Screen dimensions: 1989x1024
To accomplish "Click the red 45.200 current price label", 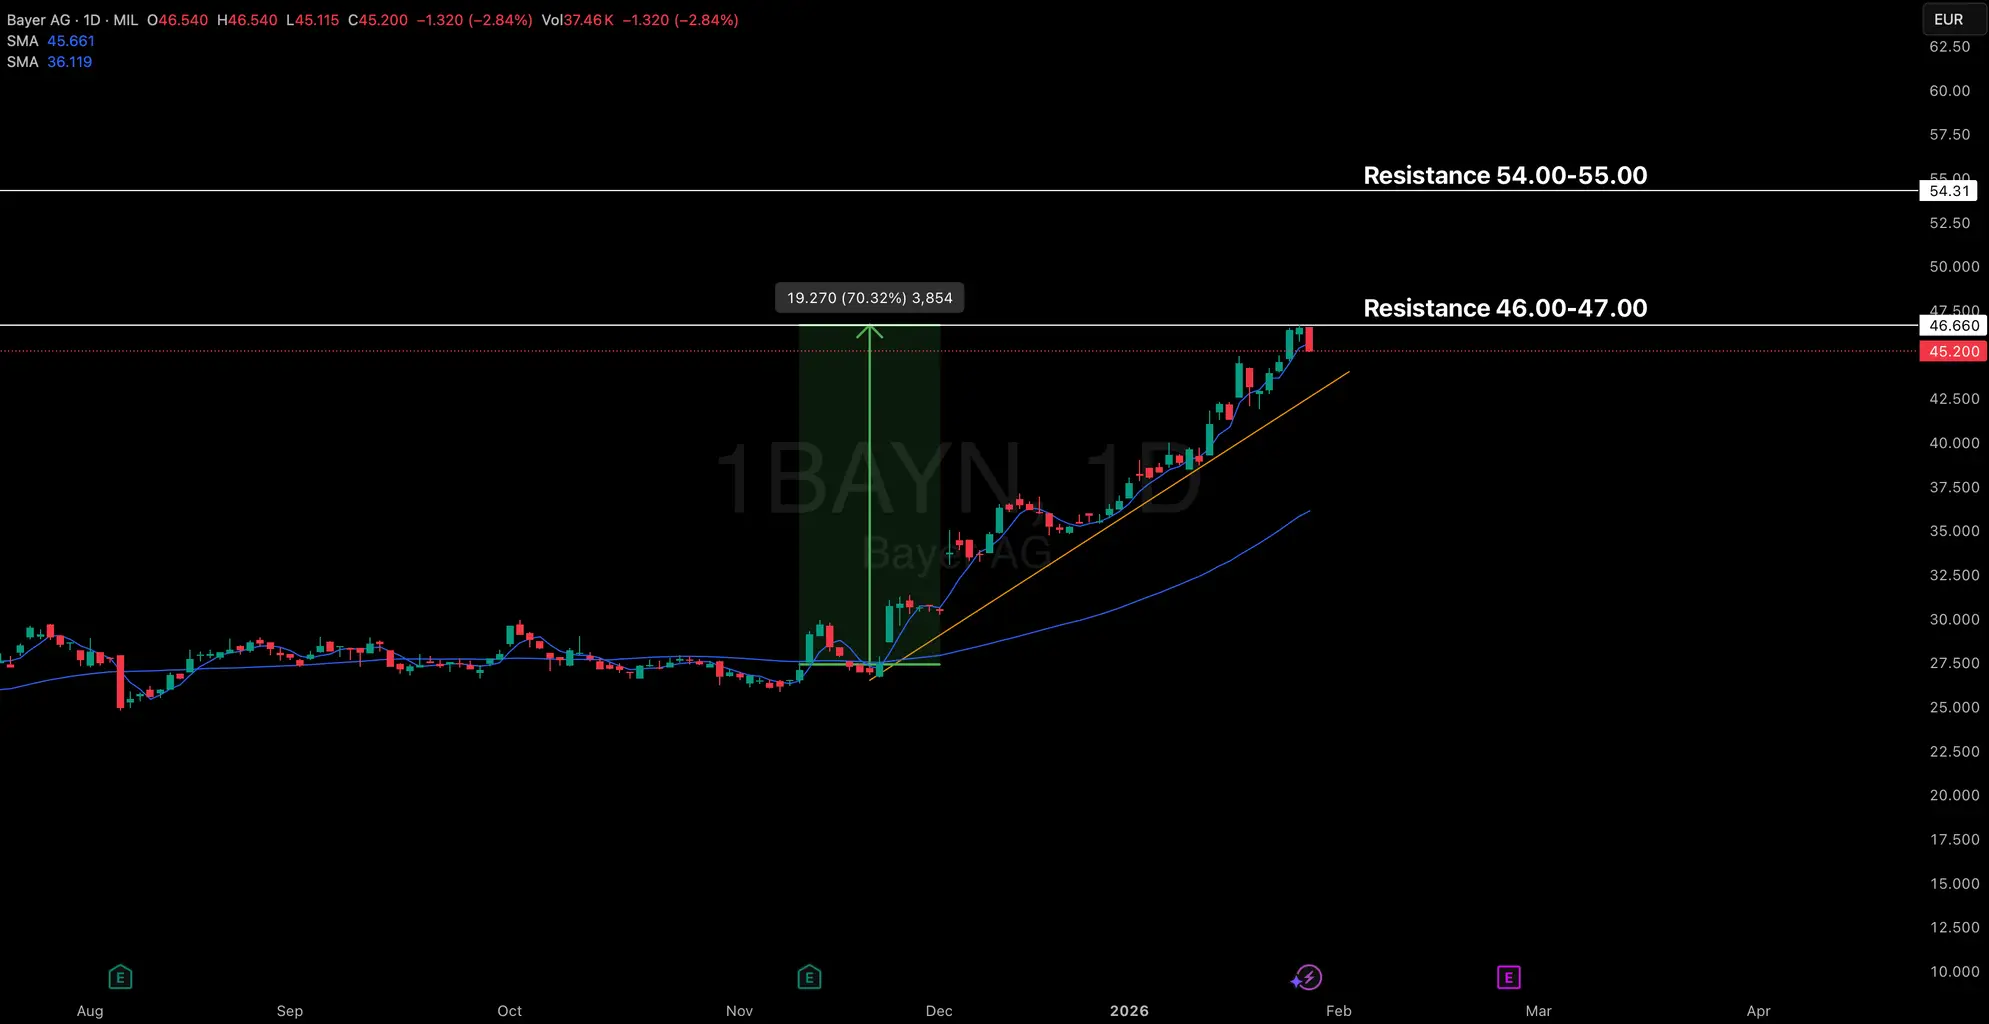I will [1953, 352].
